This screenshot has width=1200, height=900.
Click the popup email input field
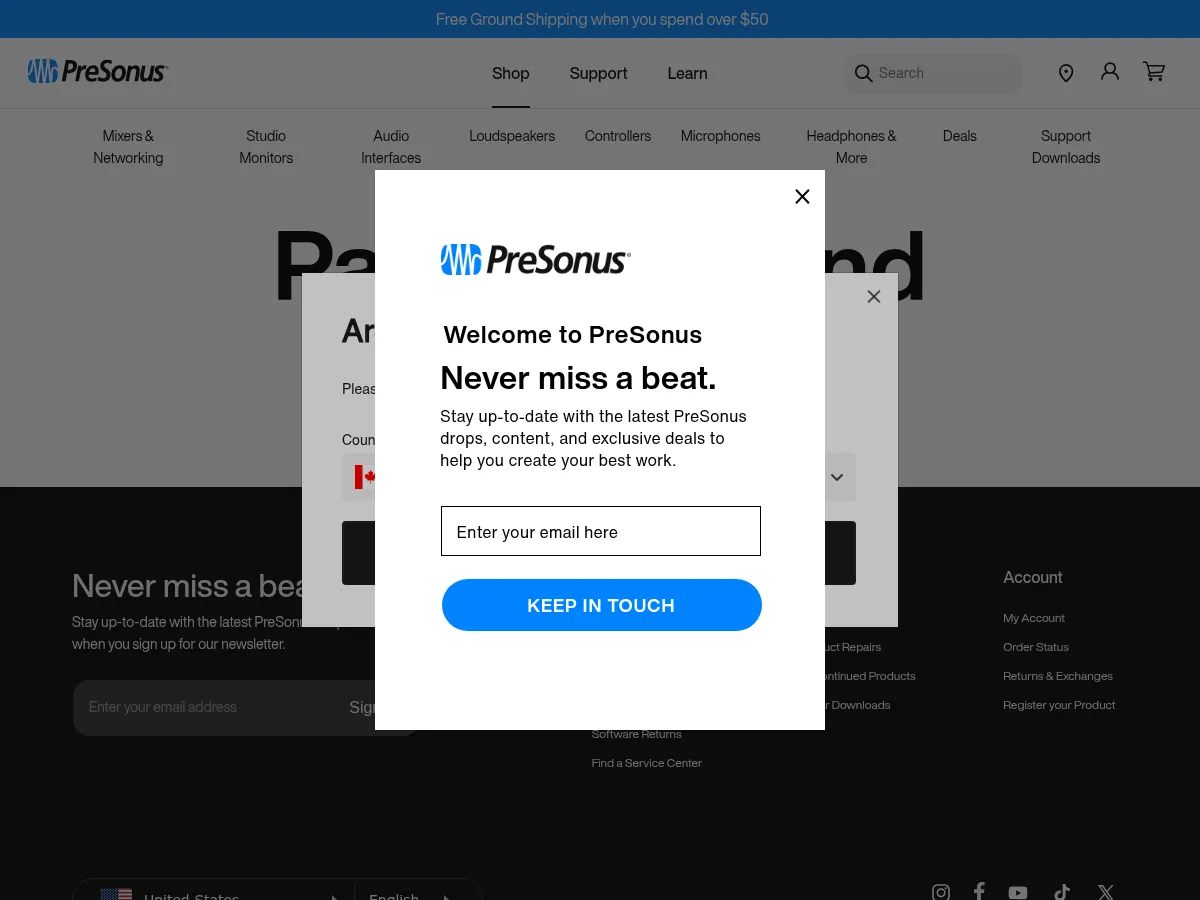[x=600, y=531]
